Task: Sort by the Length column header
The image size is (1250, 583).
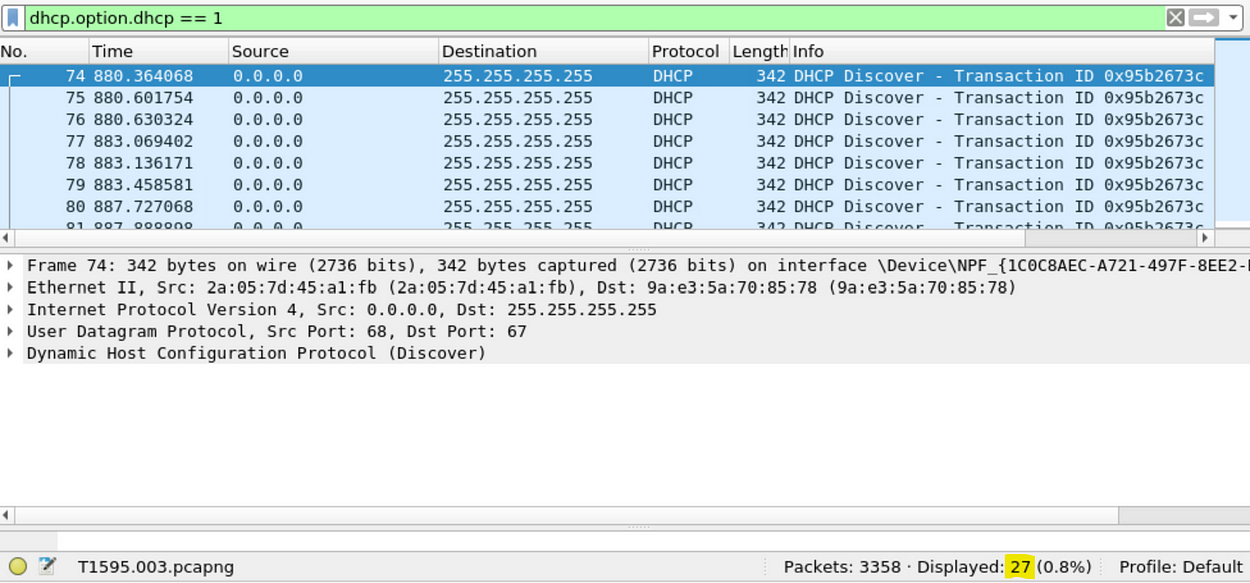Action: coord(759,52)
